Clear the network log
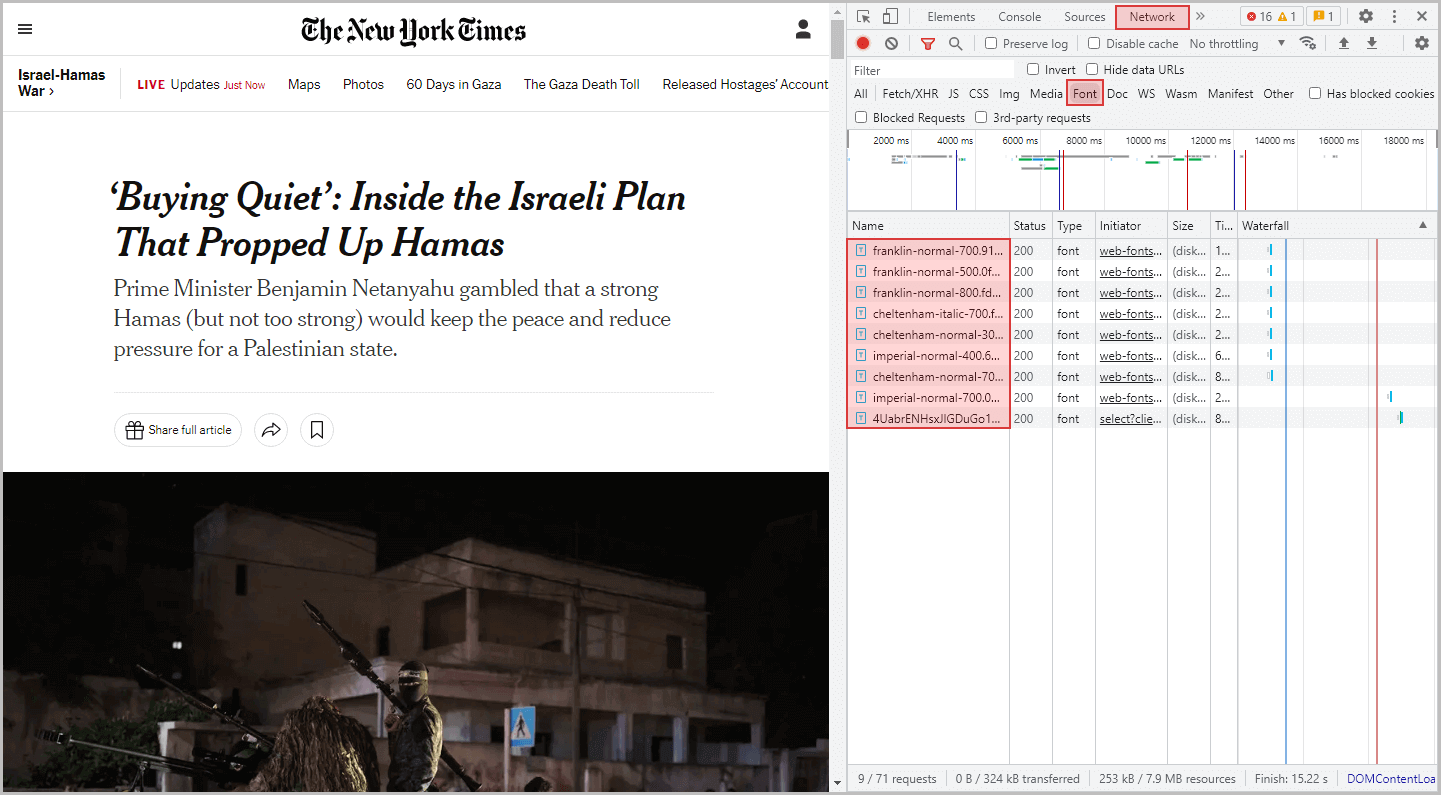 pyautogui.click(x=891, y=43)
